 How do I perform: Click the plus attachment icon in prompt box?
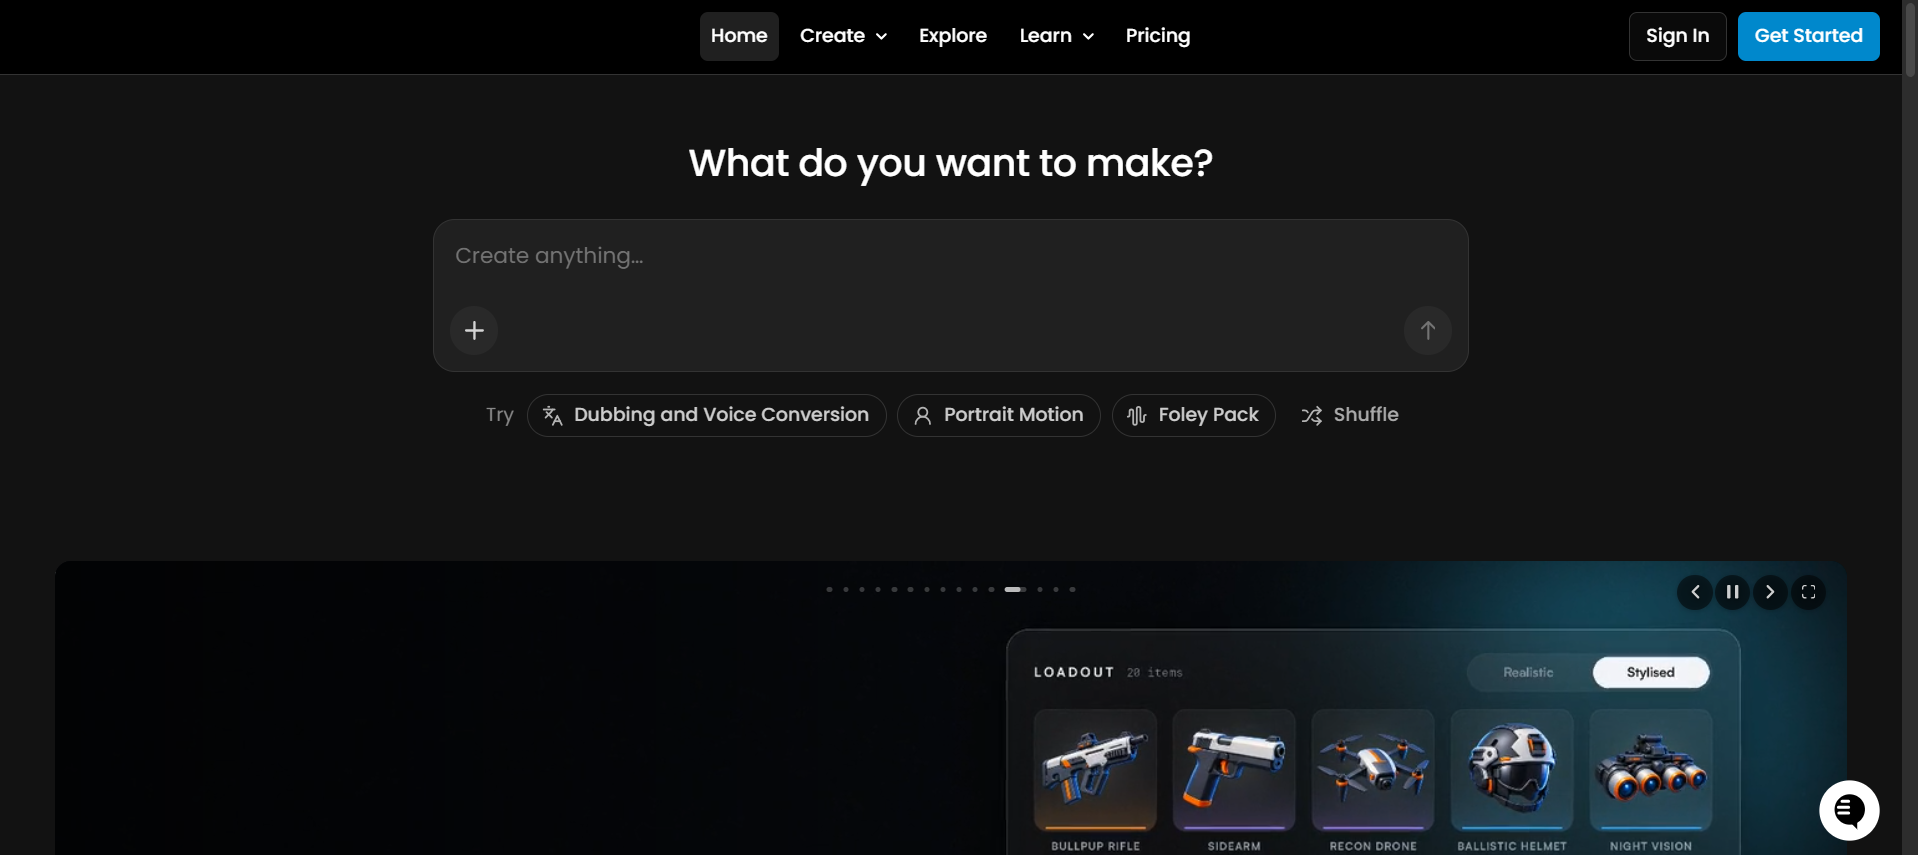coord(474,330)
